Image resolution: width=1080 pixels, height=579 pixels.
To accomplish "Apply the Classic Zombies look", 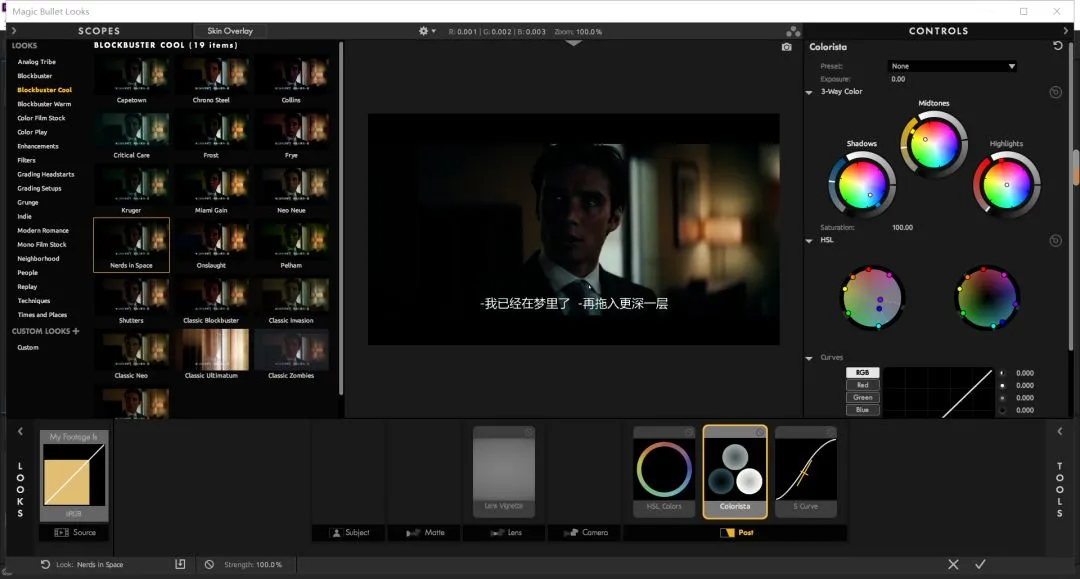I will (x=291, y=354).
